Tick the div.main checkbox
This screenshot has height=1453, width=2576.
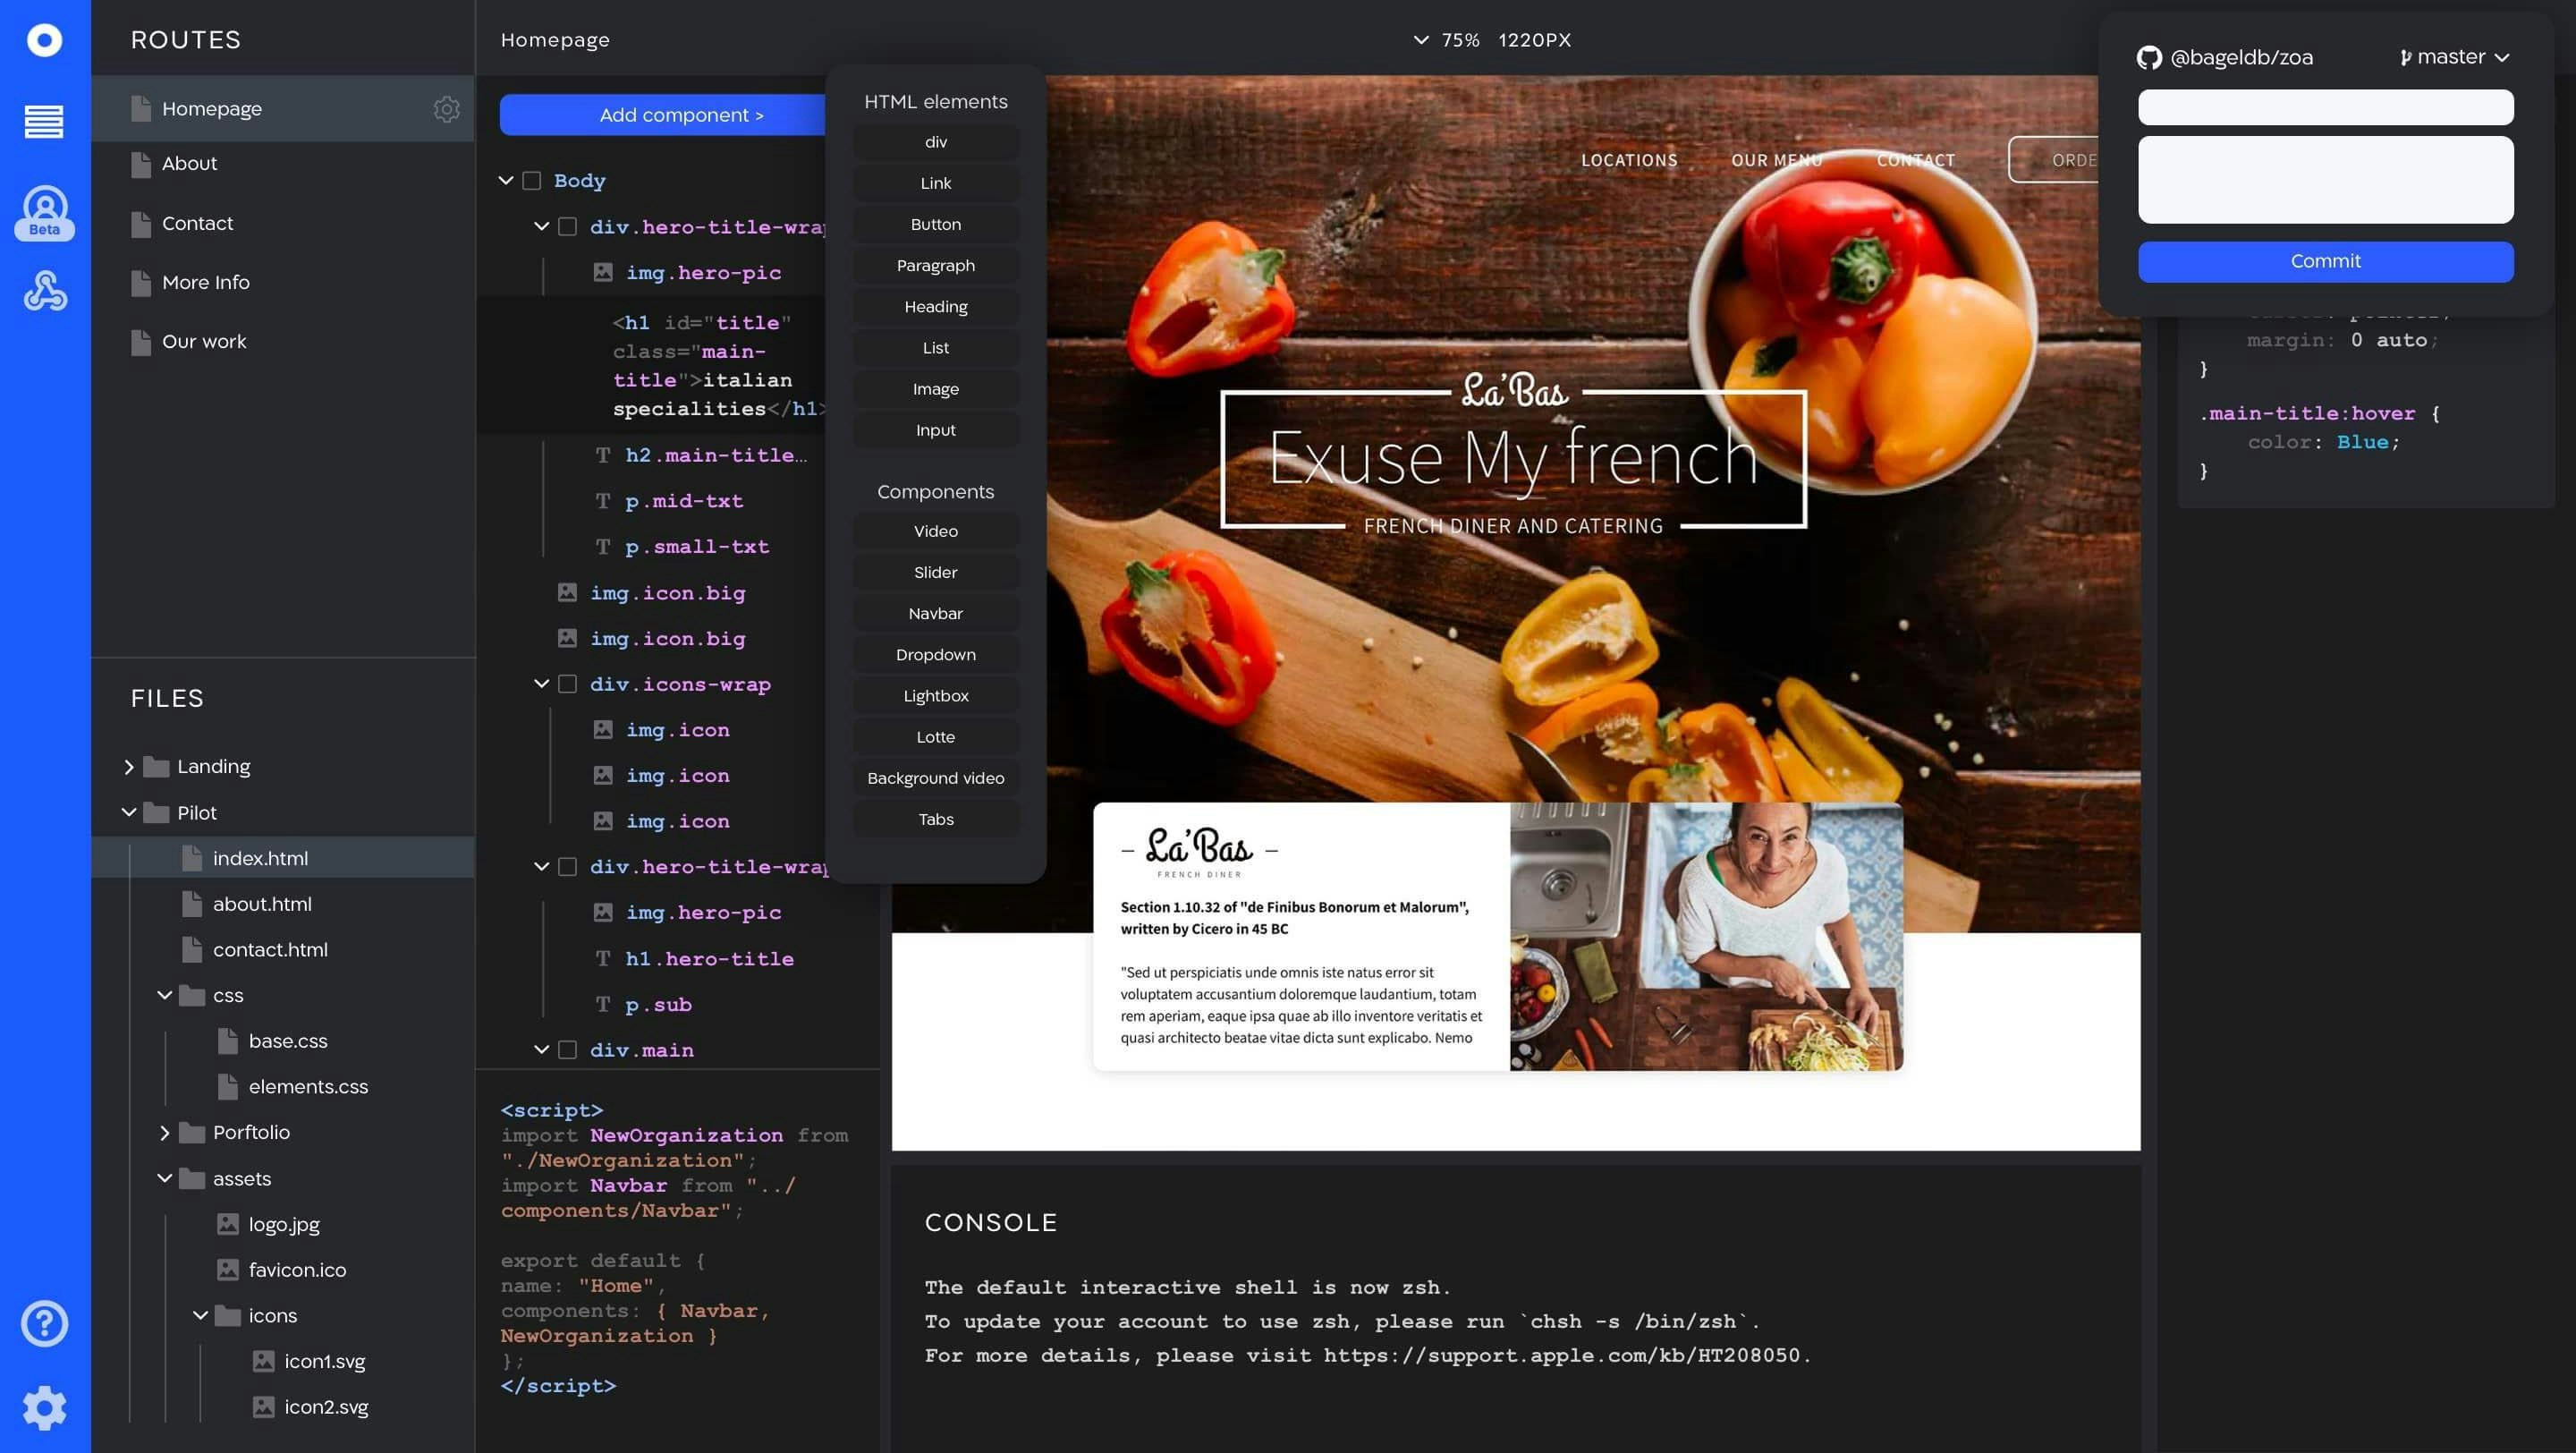click(567, 1050)
